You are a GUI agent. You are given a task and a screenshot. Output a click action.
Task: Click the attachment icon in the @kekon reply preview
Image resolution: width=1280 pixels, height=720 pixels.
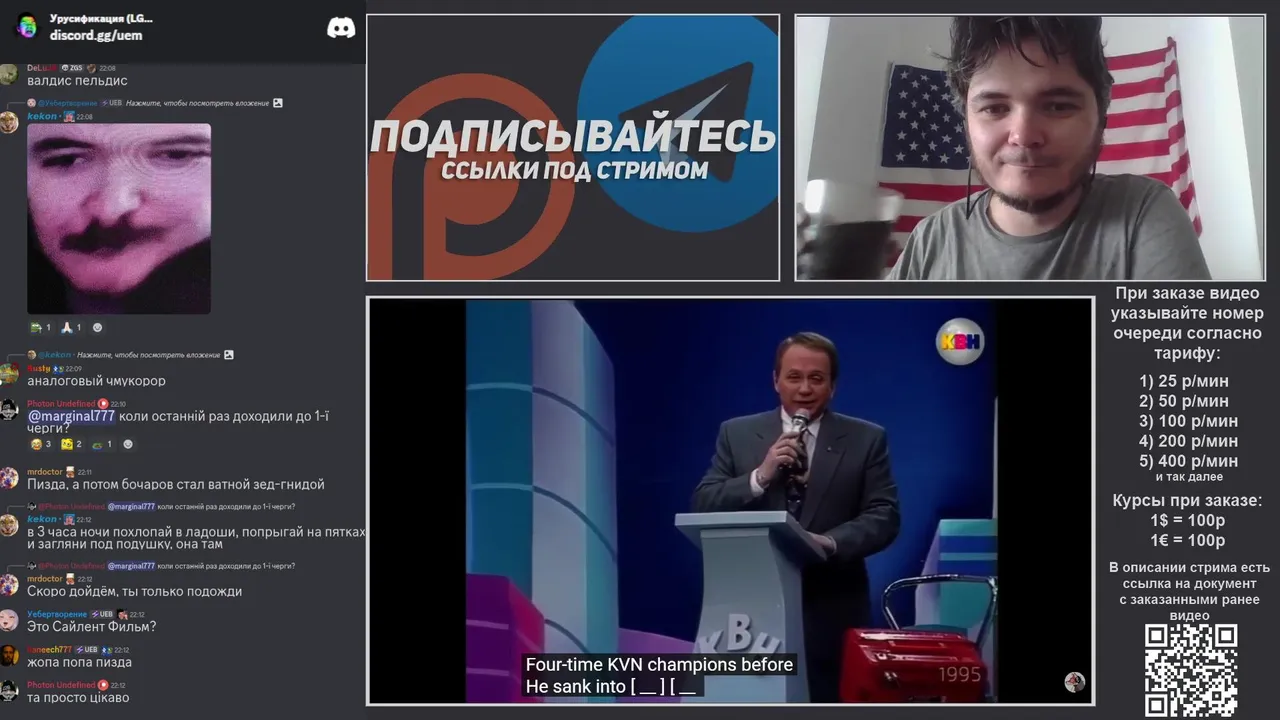(229, 354)
